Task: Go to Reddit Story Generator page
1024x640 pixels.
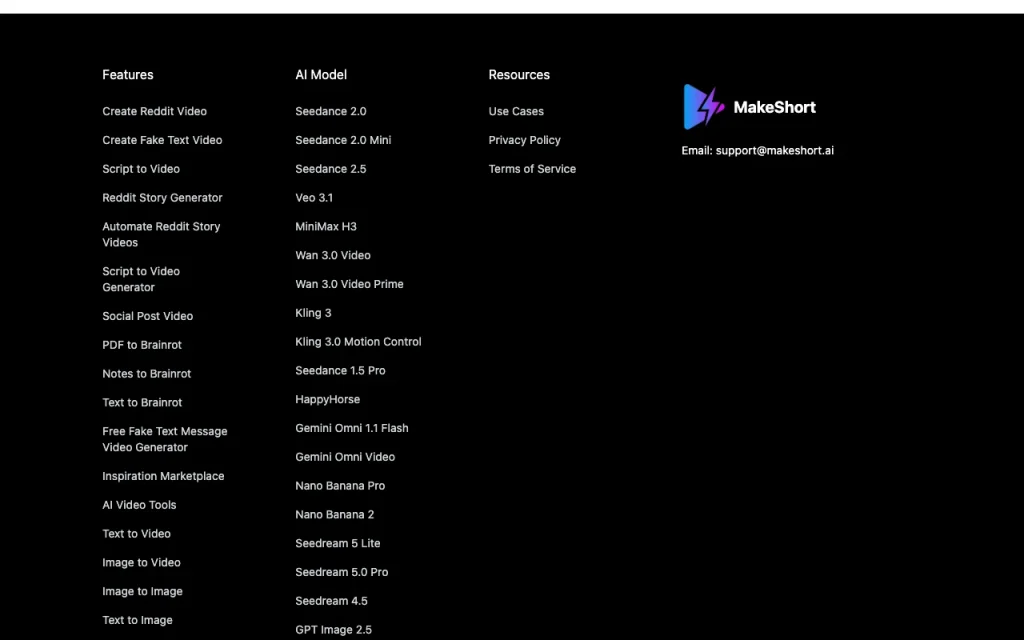Action: coord(162,197)
